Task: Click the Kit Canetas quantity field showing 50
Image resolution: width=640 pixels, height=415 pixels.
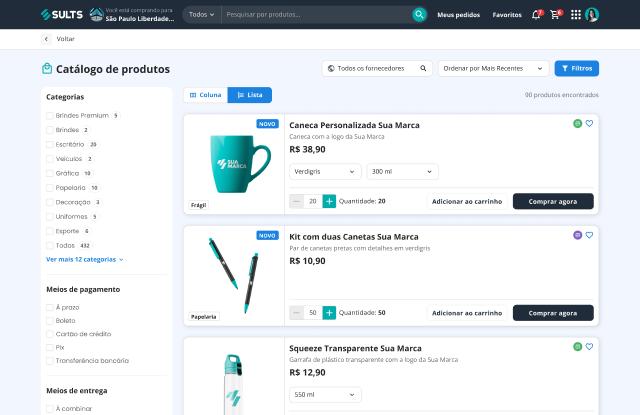Action: pos(313,313)
